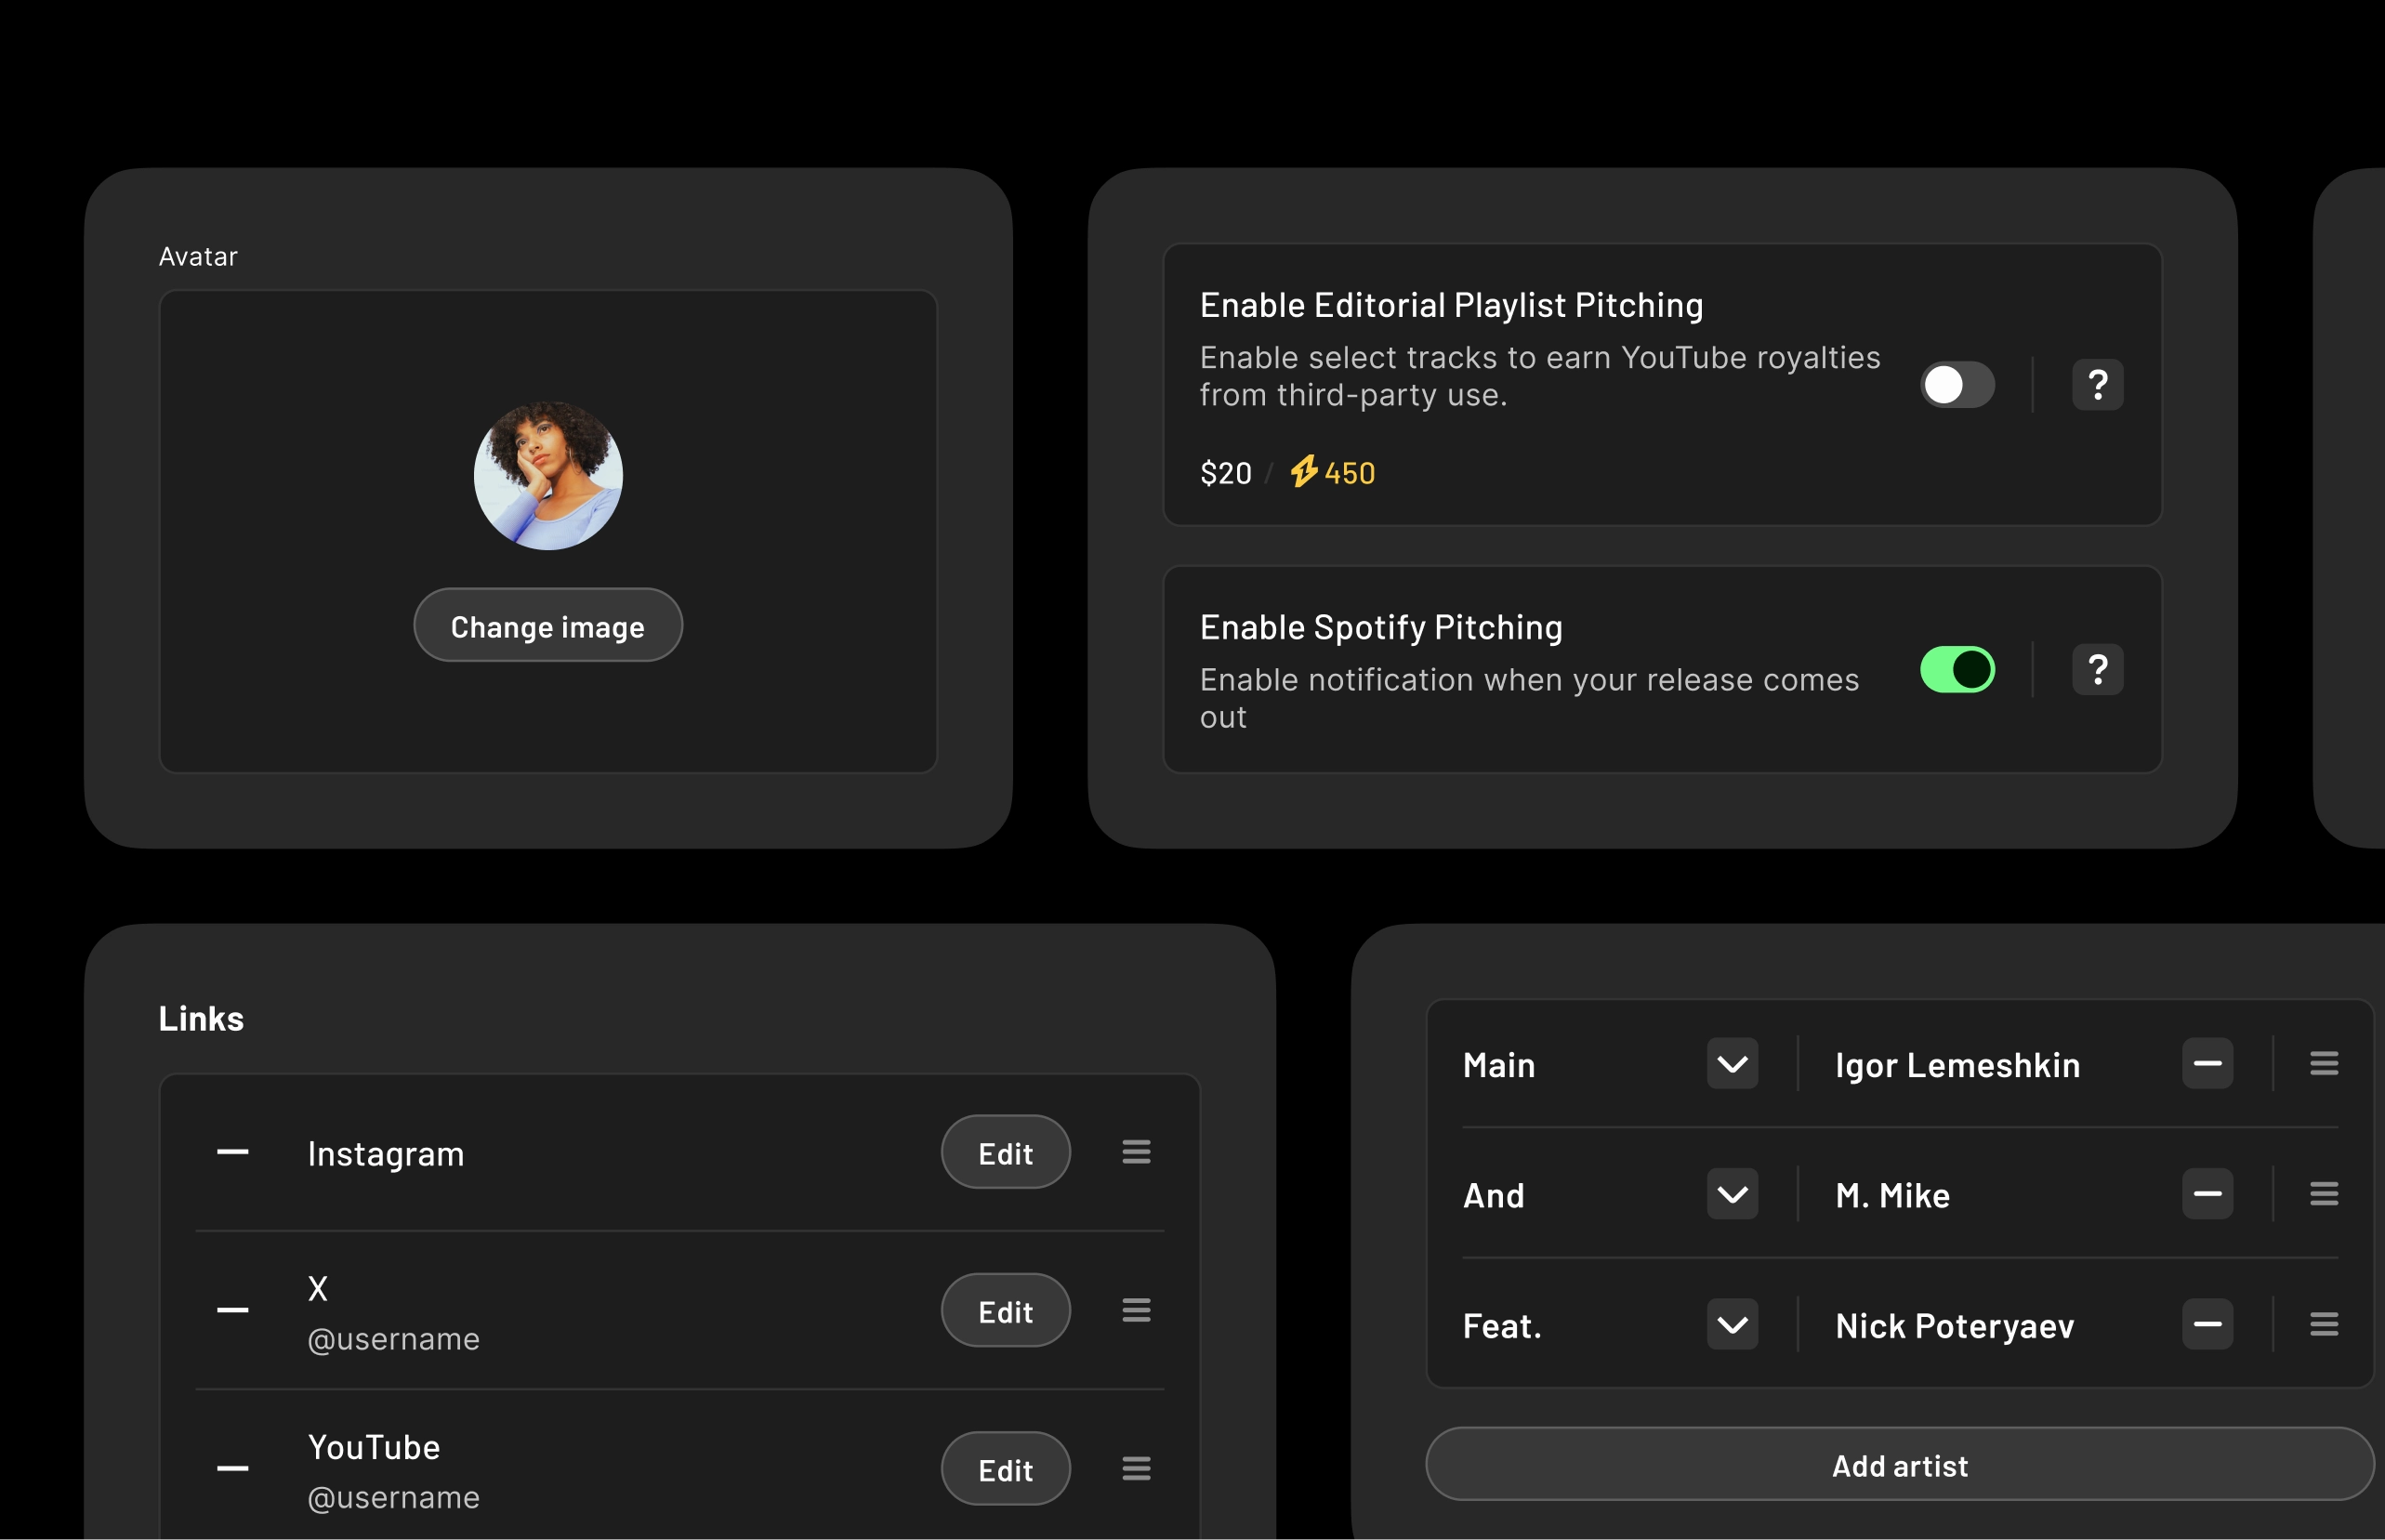Click help icon for Spotify Pitching
Image resolution: width=2385 pixels, height=1540 pixels.
pos(2097,669)
